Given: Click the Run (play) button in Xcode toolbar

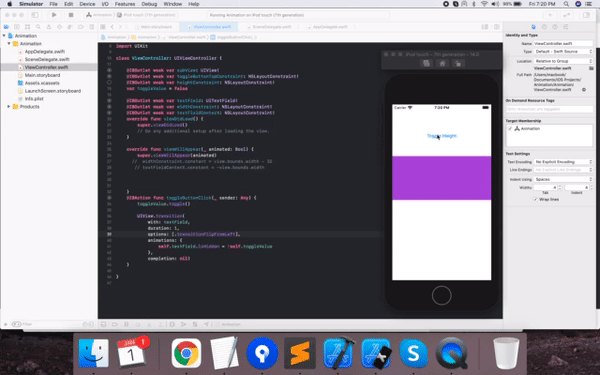Looking at the screenshot, I should [54, 15].
